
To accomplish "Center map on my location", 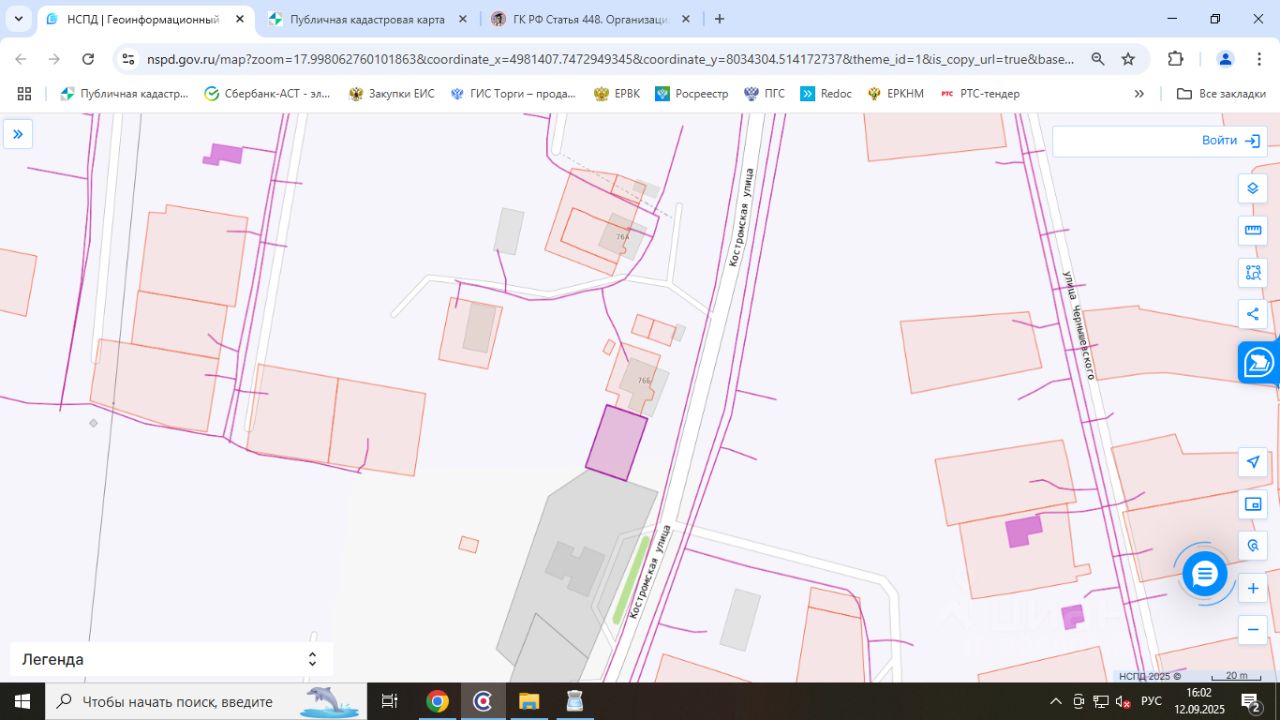I will click(1253, 462).
